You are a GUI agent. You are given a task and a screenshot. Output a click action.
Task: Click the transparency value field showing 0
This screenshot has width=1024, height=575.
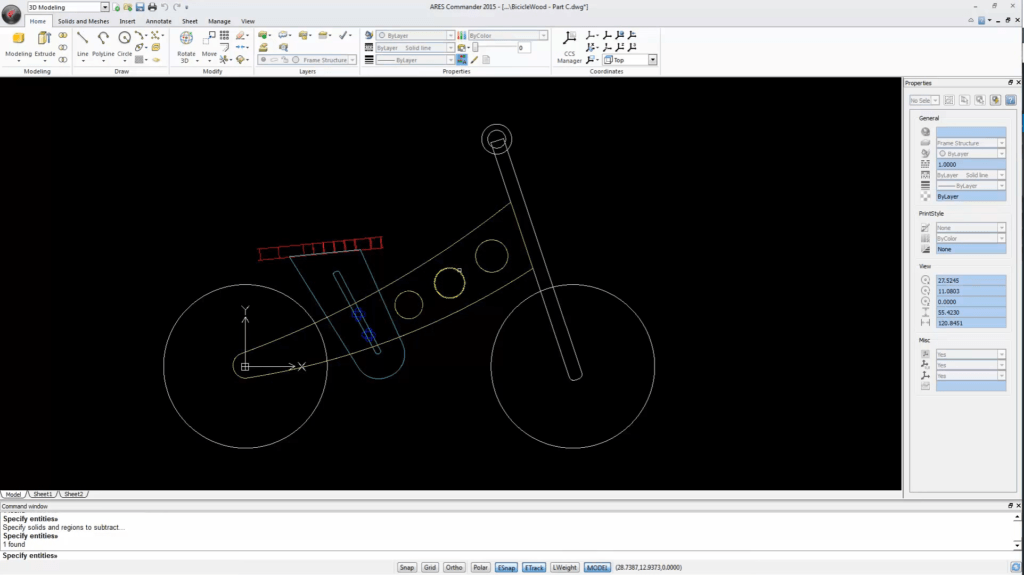[522, 48]
